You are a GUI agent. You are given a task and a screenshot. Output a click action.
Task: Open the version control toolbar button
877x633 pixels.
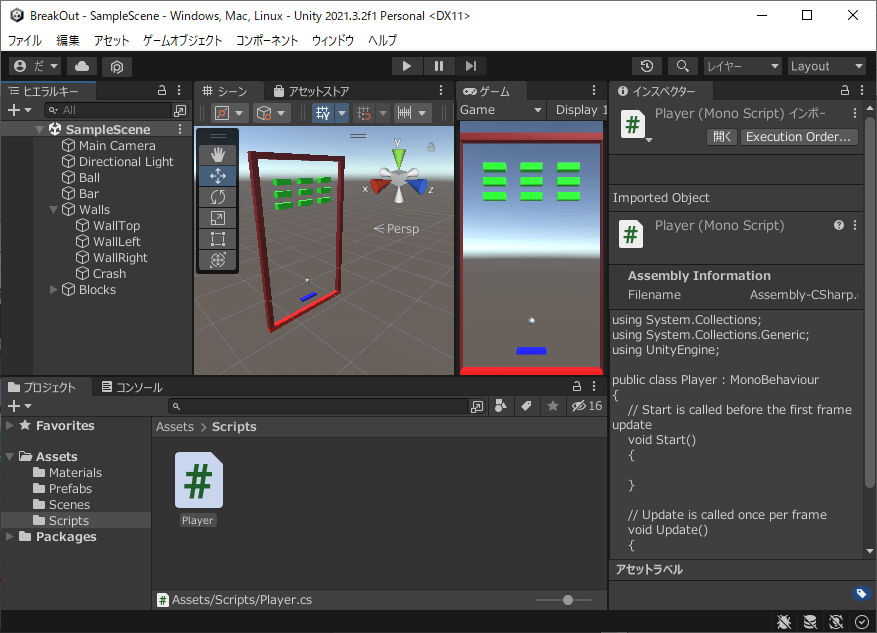point(116,67)
